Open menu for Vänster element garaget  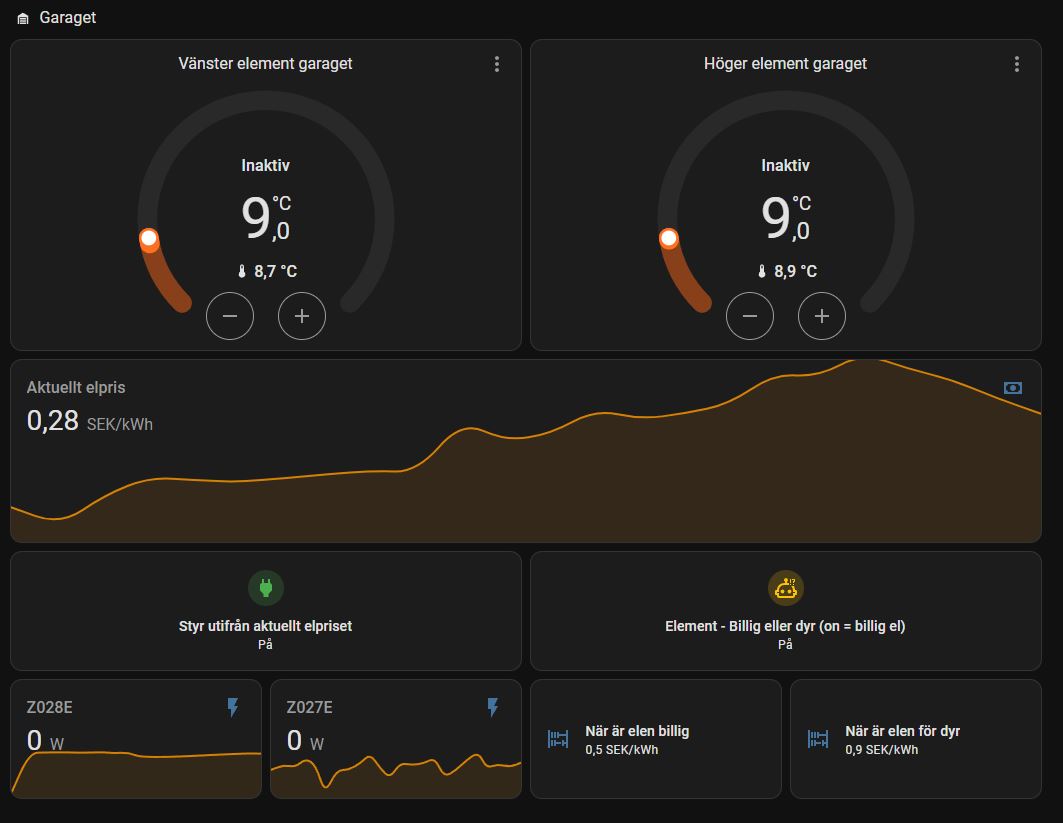(497, 64)
